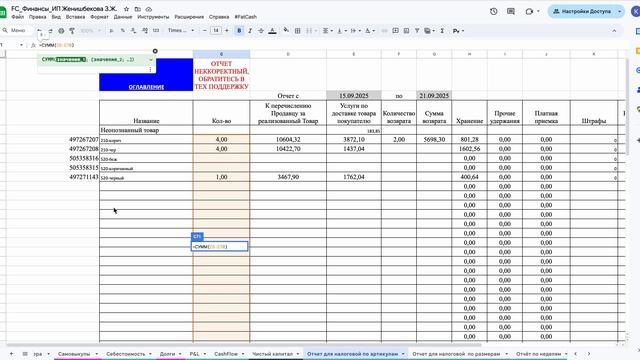
Task: Click the insert chart icon
Action: click(x=406, y=31)
